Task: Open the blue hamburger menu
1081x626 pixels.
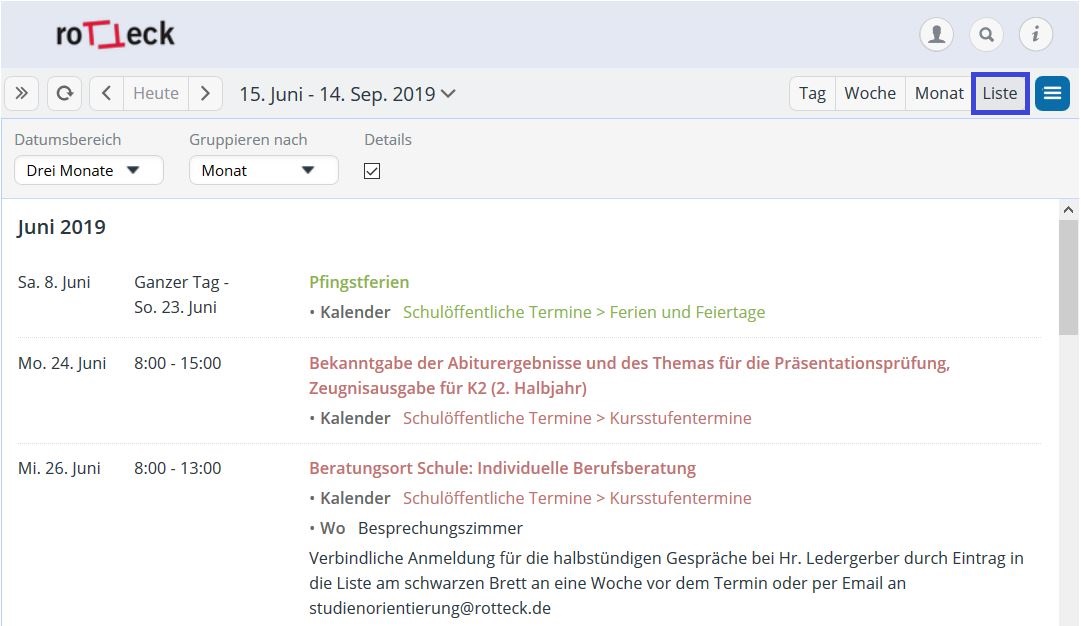Action: point(1052,93)
